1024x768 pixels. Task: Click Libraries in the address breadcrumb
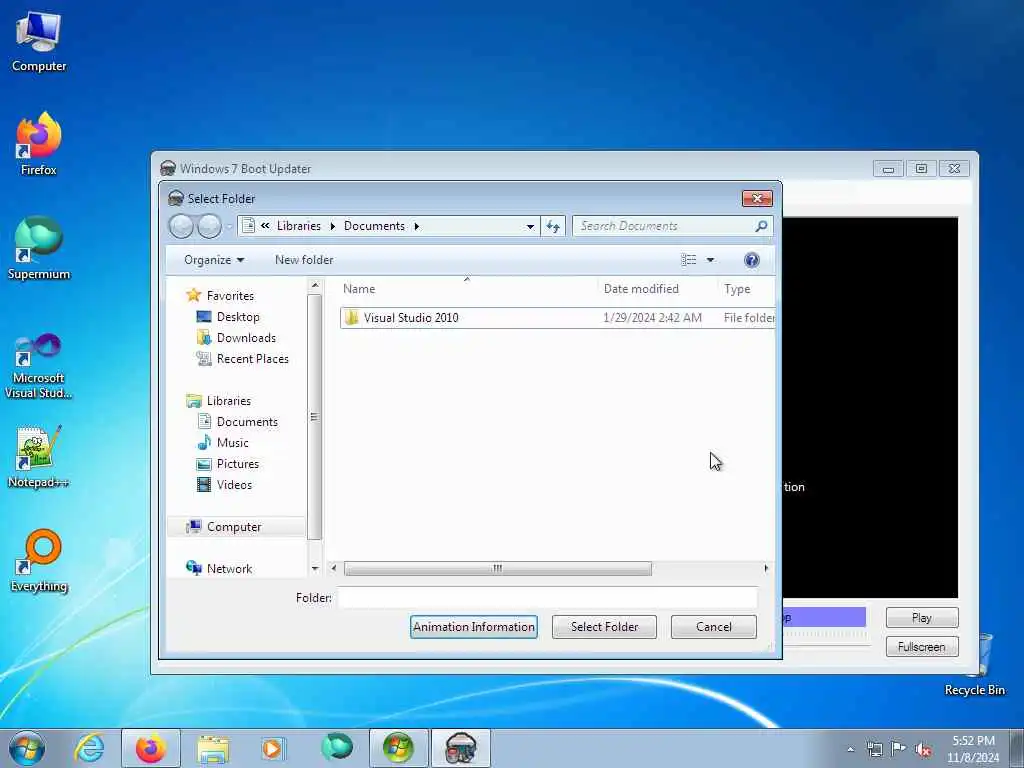[x=298, y=226]
